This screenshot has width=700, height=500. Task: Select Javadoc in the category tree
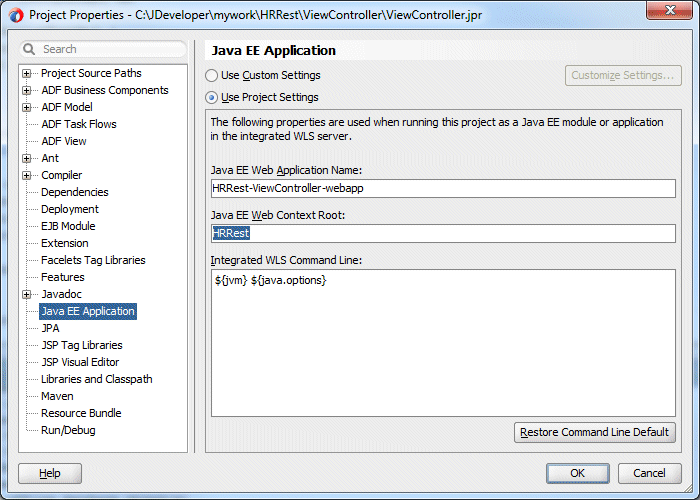(62, 294)
